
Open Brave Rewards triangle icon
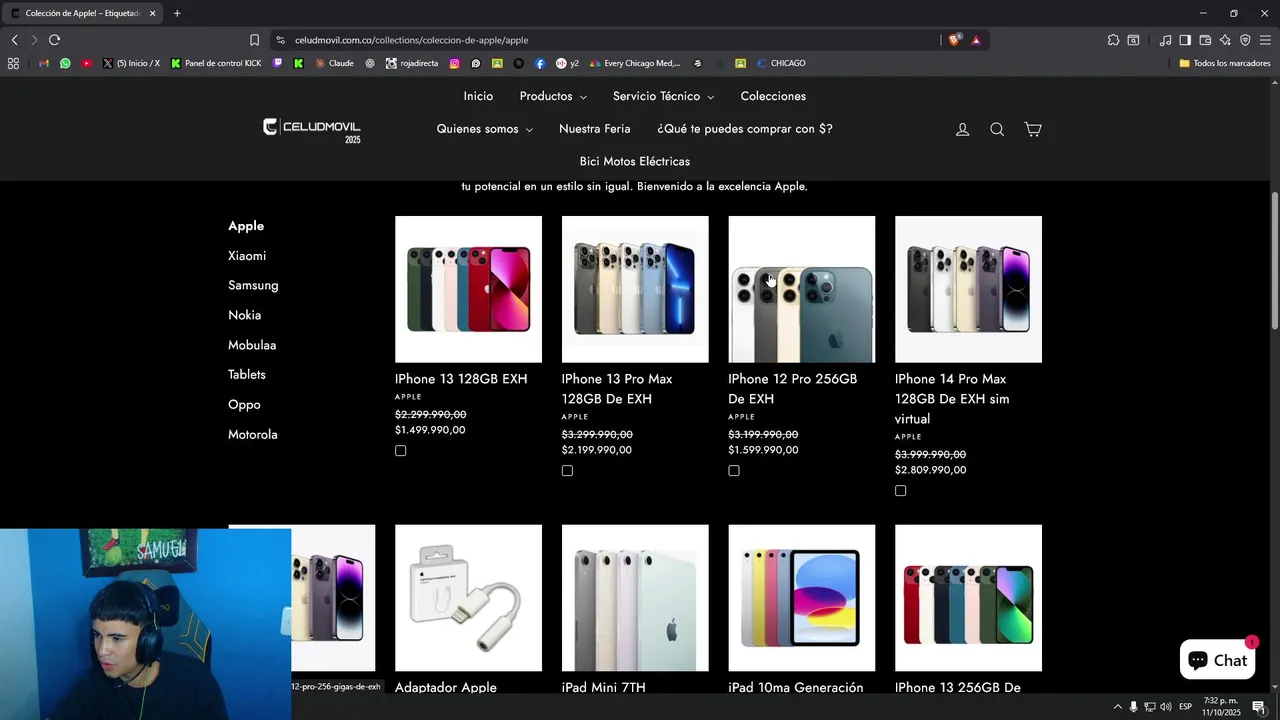point(976,40)
